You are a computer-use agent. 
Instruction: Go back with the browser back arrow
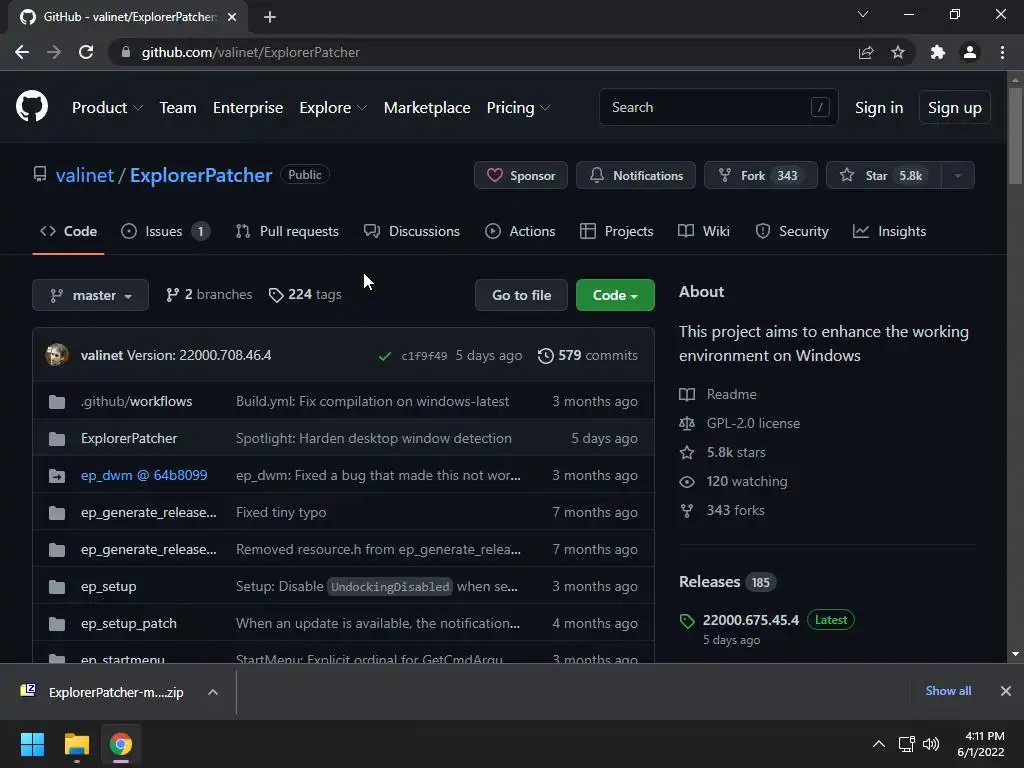pyautogui.click(x=22, y=52)
